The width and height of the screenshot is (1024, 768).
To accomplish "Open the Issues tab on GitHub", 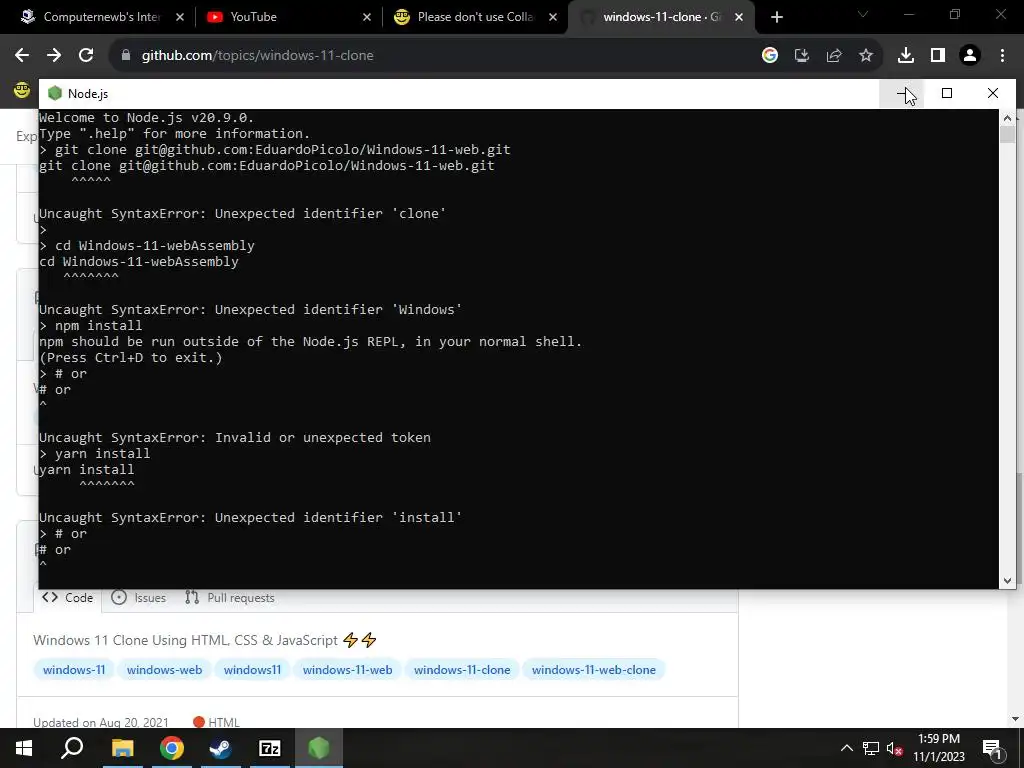I will click(x=138, y=598).
